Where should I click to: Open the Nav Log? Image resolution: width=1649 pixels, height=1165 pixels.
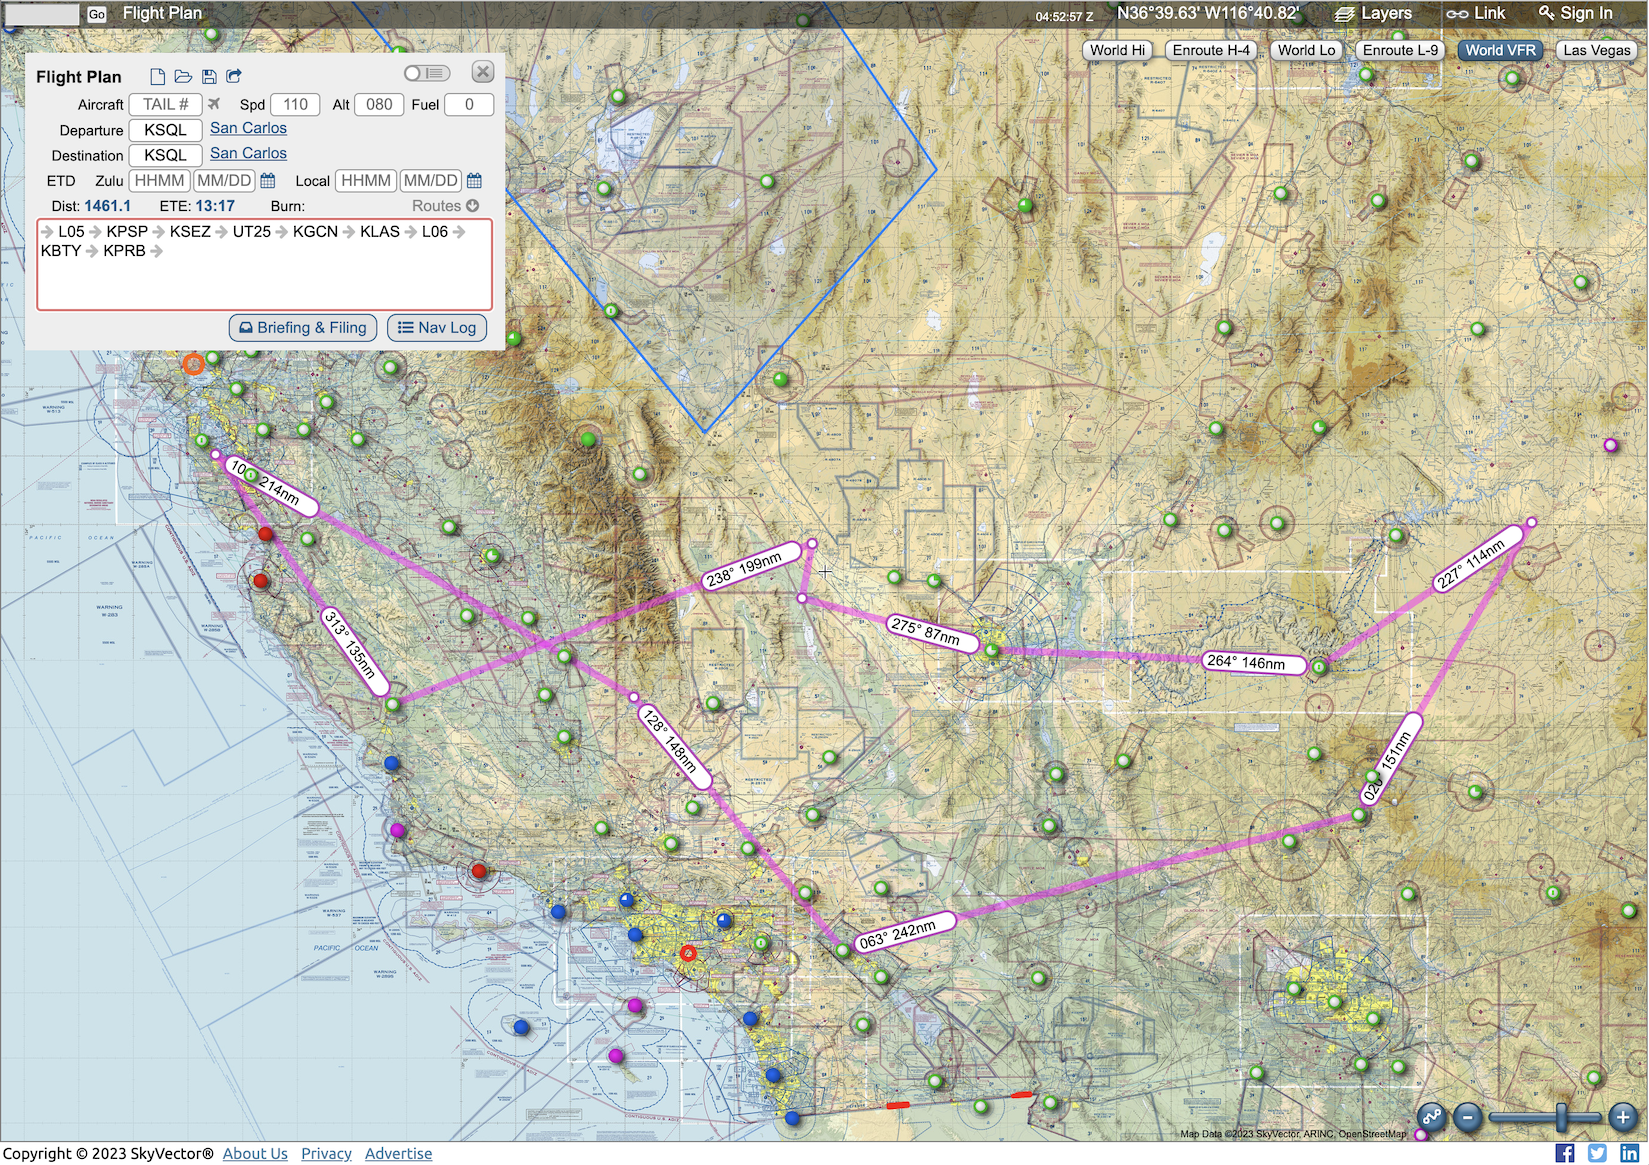[x=437, y=328]
